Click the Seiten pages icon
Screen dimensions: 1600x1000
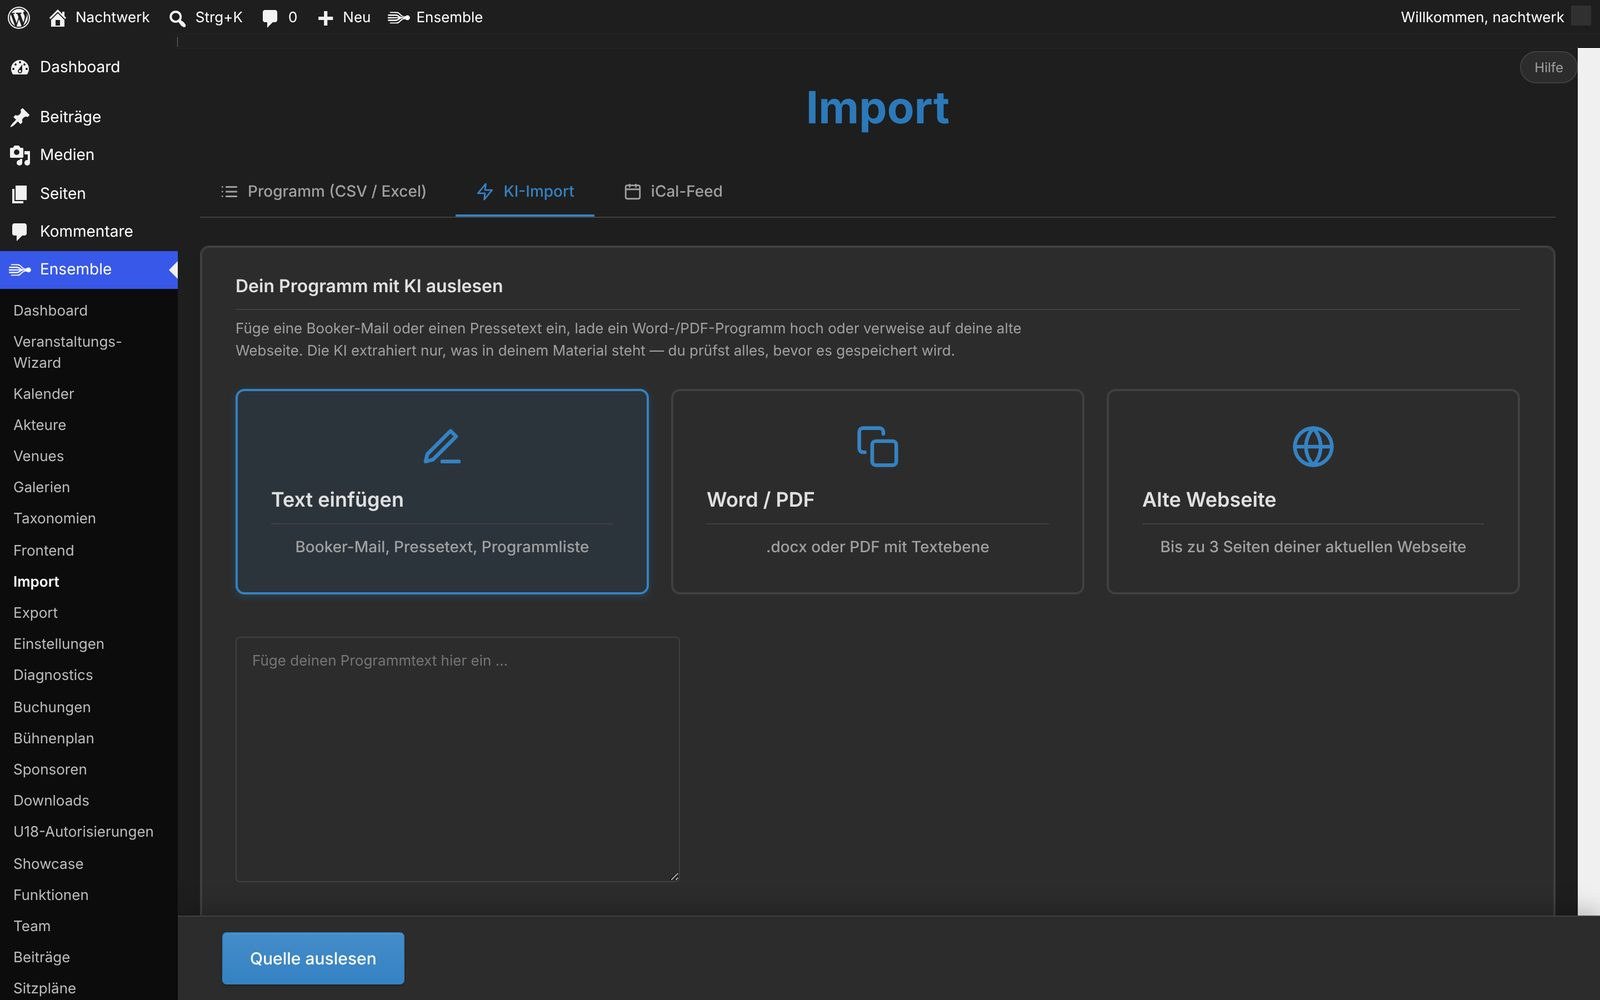coord(20,194)
